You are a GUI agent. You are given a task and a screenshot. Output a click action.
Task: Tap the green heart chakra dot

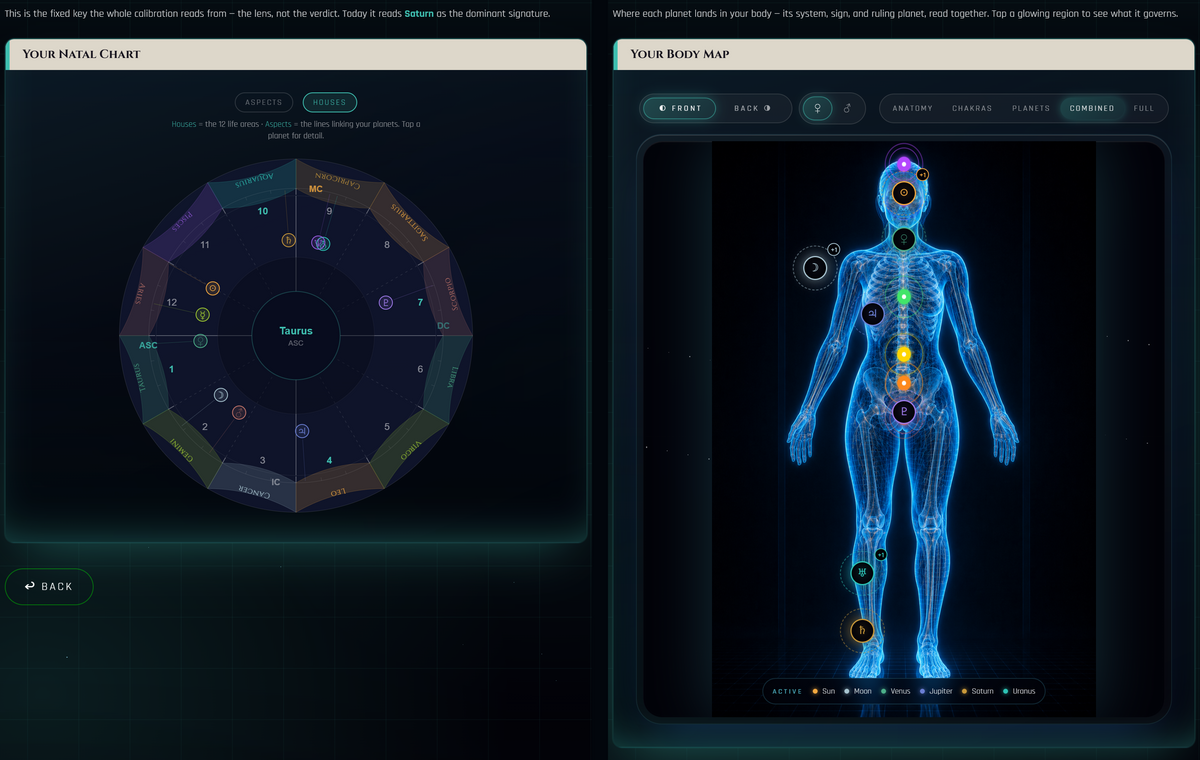[904, 297]
